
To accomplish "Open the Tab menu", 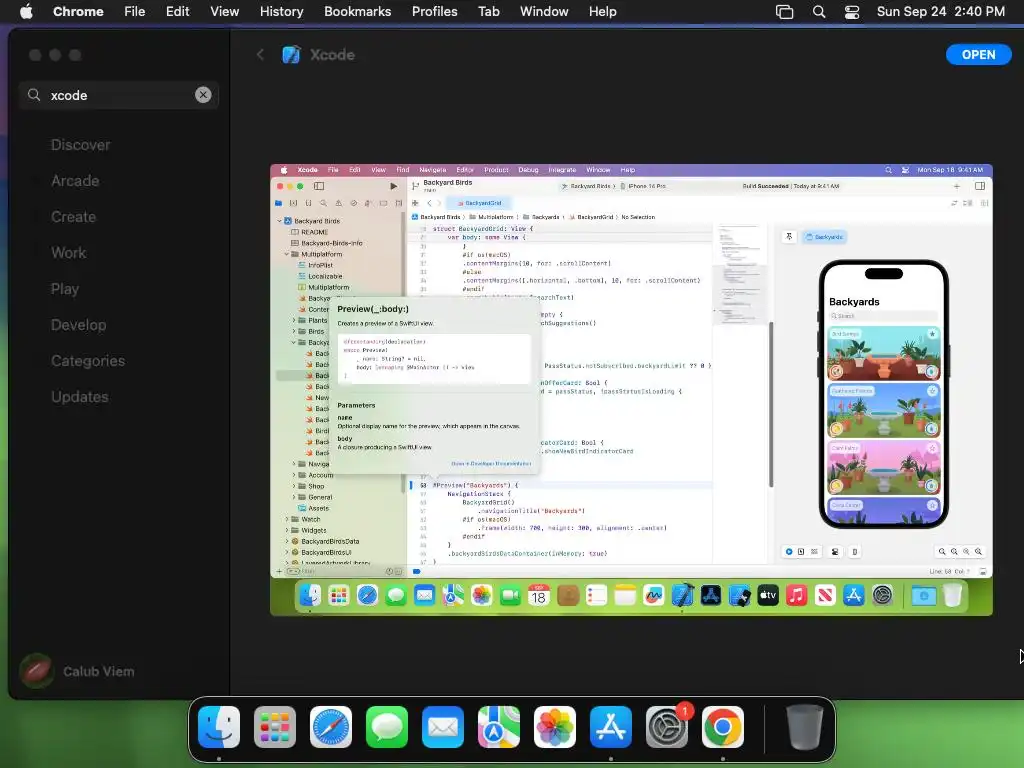I will pyautogui.click(x=488, y=11).
